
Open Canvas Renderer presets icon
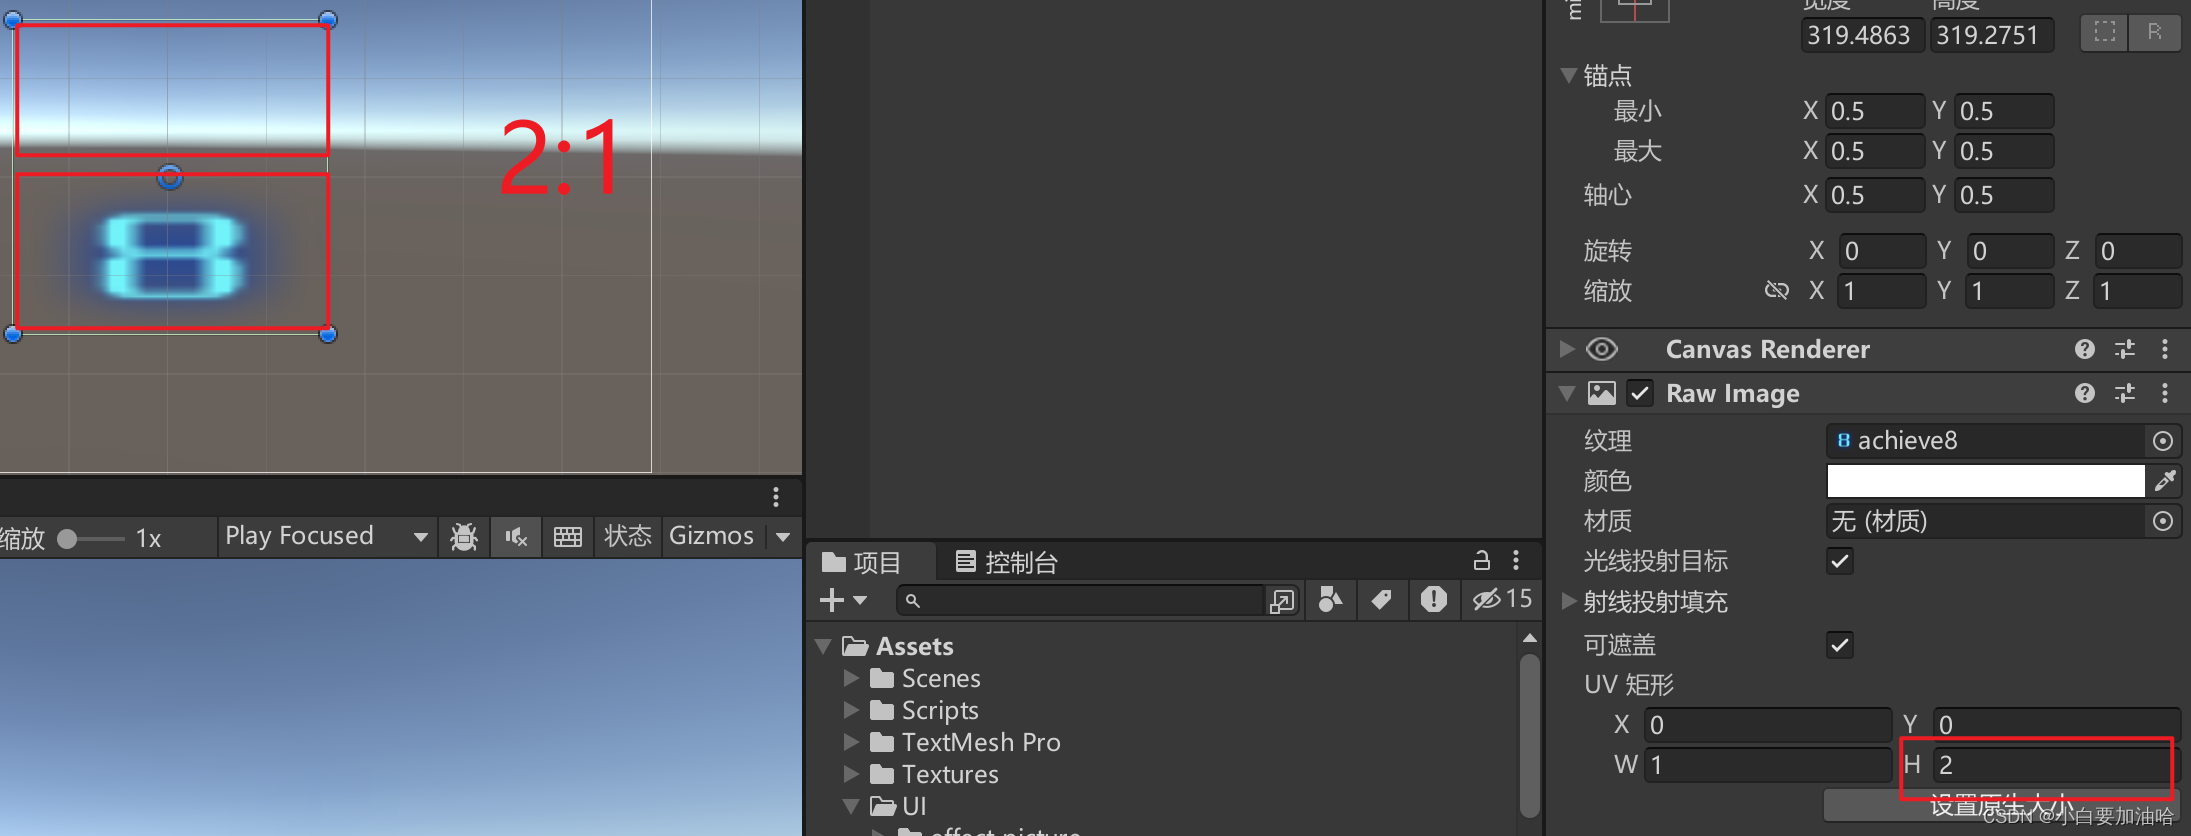point(2125,349)
